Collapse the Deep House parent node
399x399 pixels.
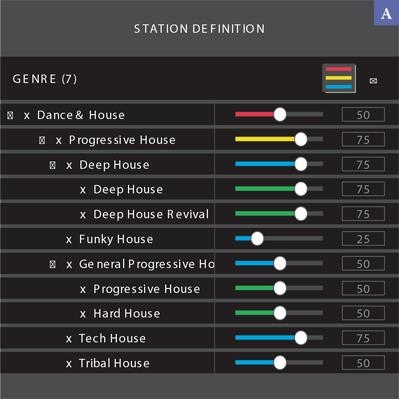click(52, 165)
